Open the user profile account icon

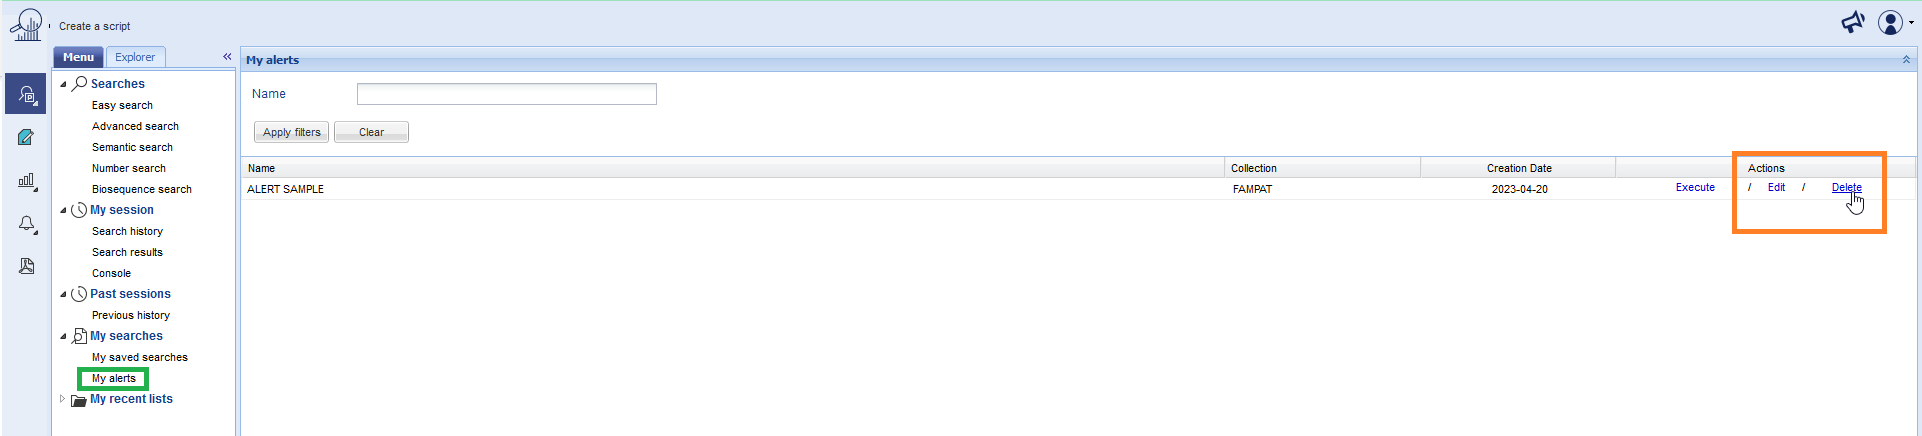coord(1894,22)
